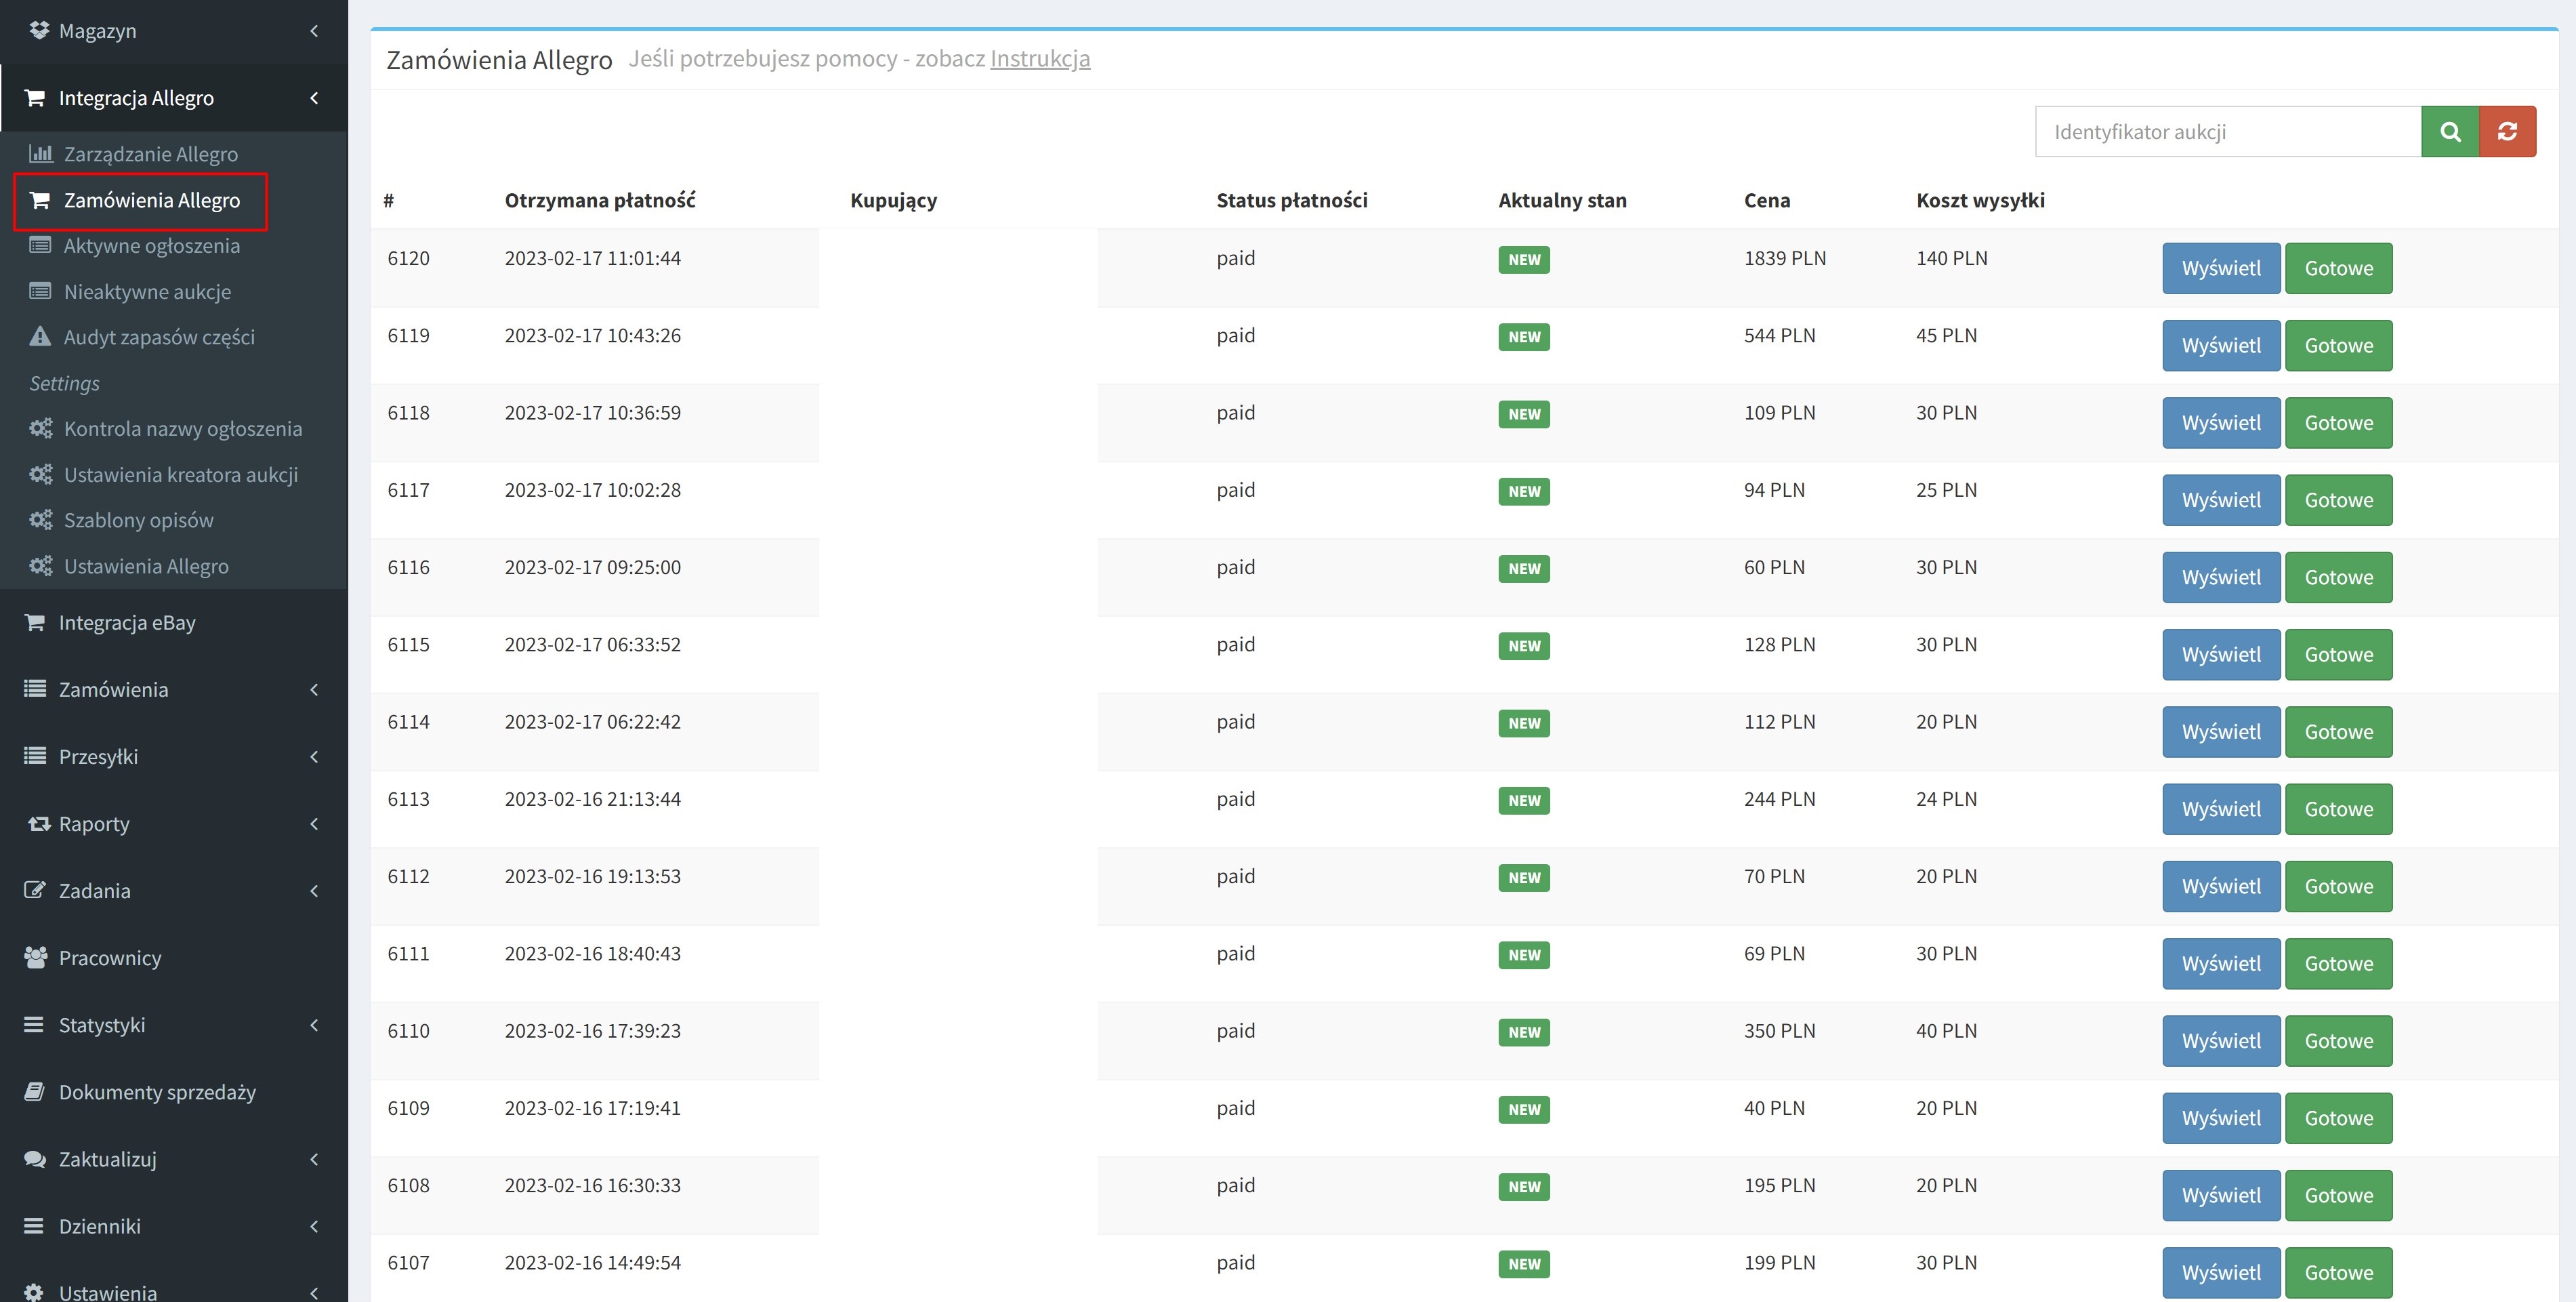The image size is (2576, 1302).
Task: Click the NEW status badge for order 6120
Action: (x=1523, y=259)
